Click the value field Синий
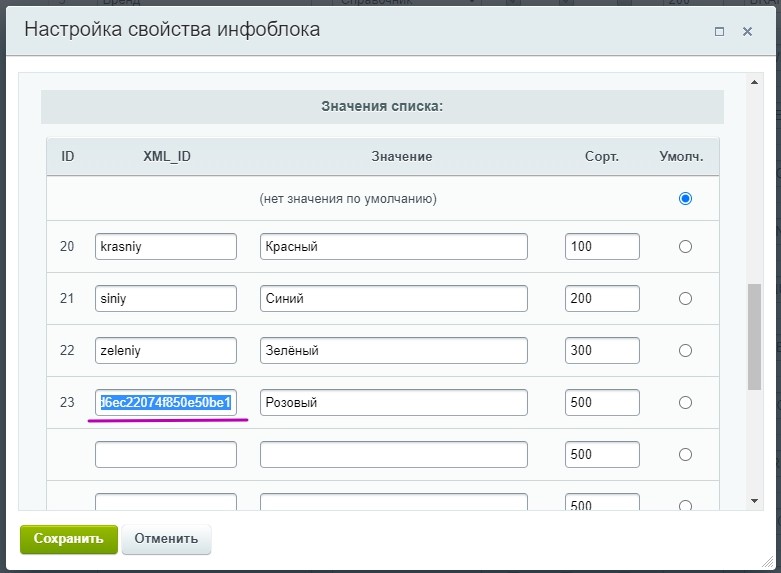The image size is (781, 573). click(393, 298)
